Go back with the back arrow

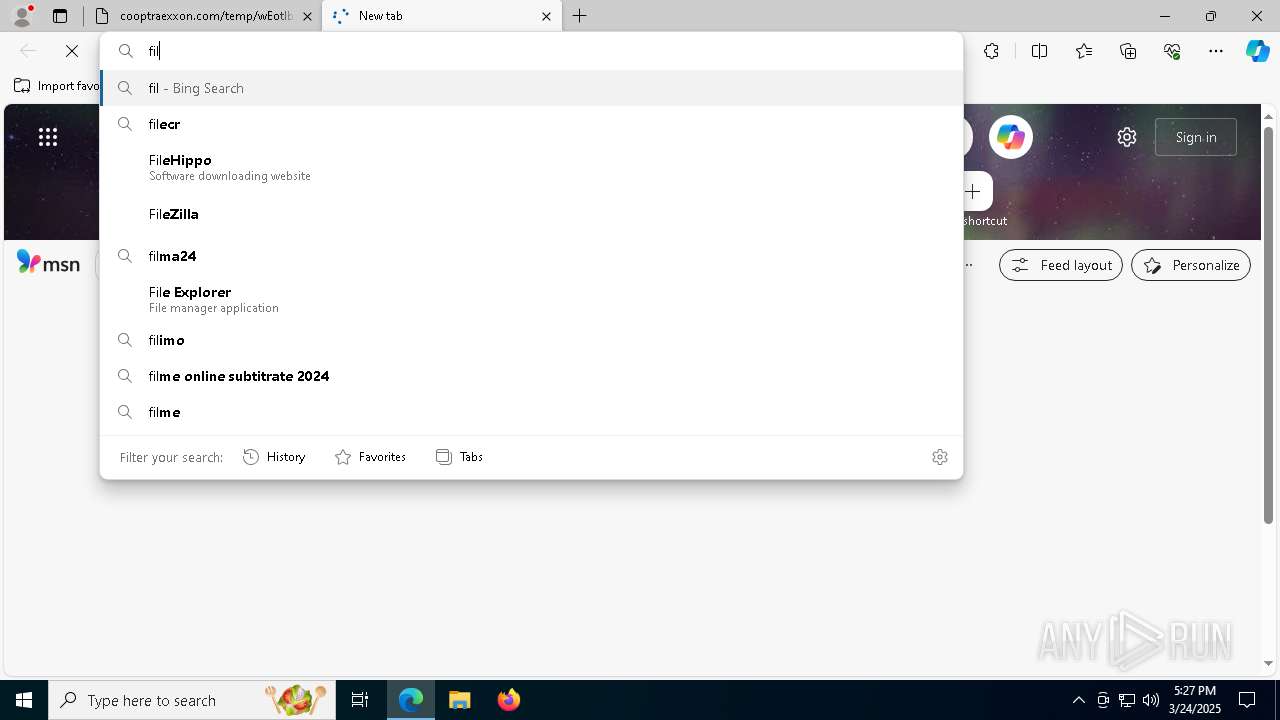pyautogui.click(x=28, y=51)
